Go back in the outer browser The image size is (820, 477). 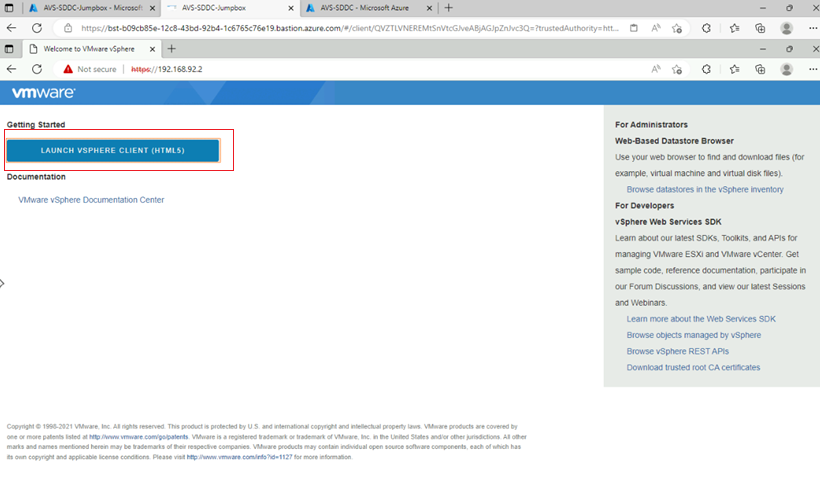[x=12, y=28]
